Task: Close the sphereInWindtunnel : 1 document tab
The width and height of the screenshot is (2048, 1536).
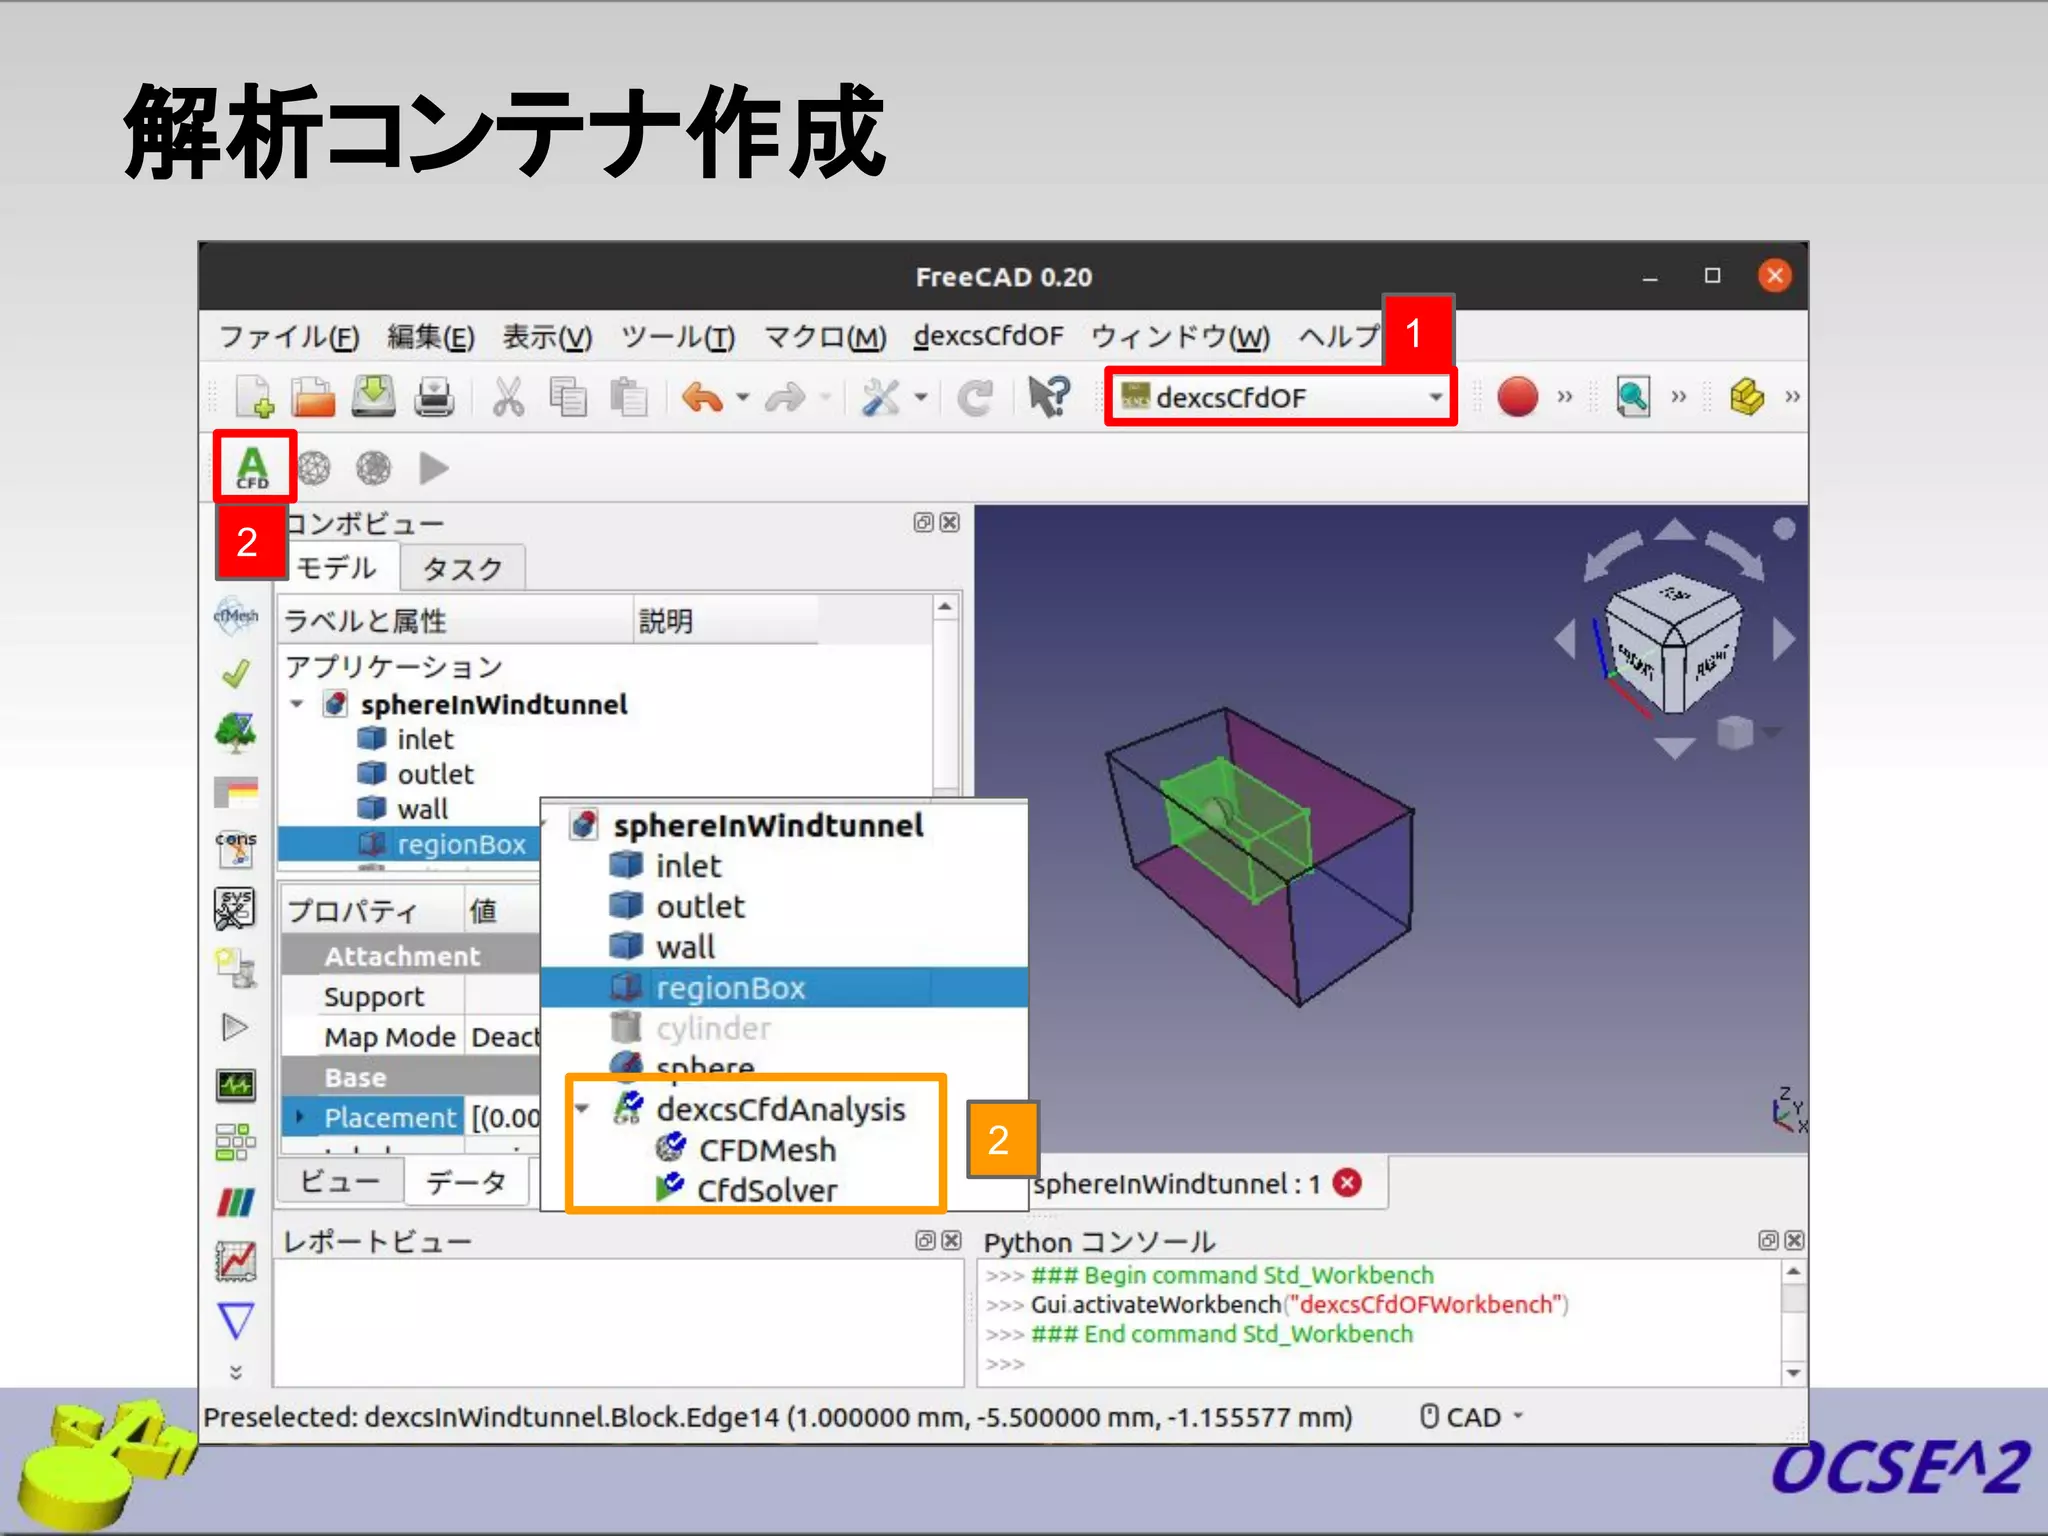Action: click(x=1348, y=1184)
